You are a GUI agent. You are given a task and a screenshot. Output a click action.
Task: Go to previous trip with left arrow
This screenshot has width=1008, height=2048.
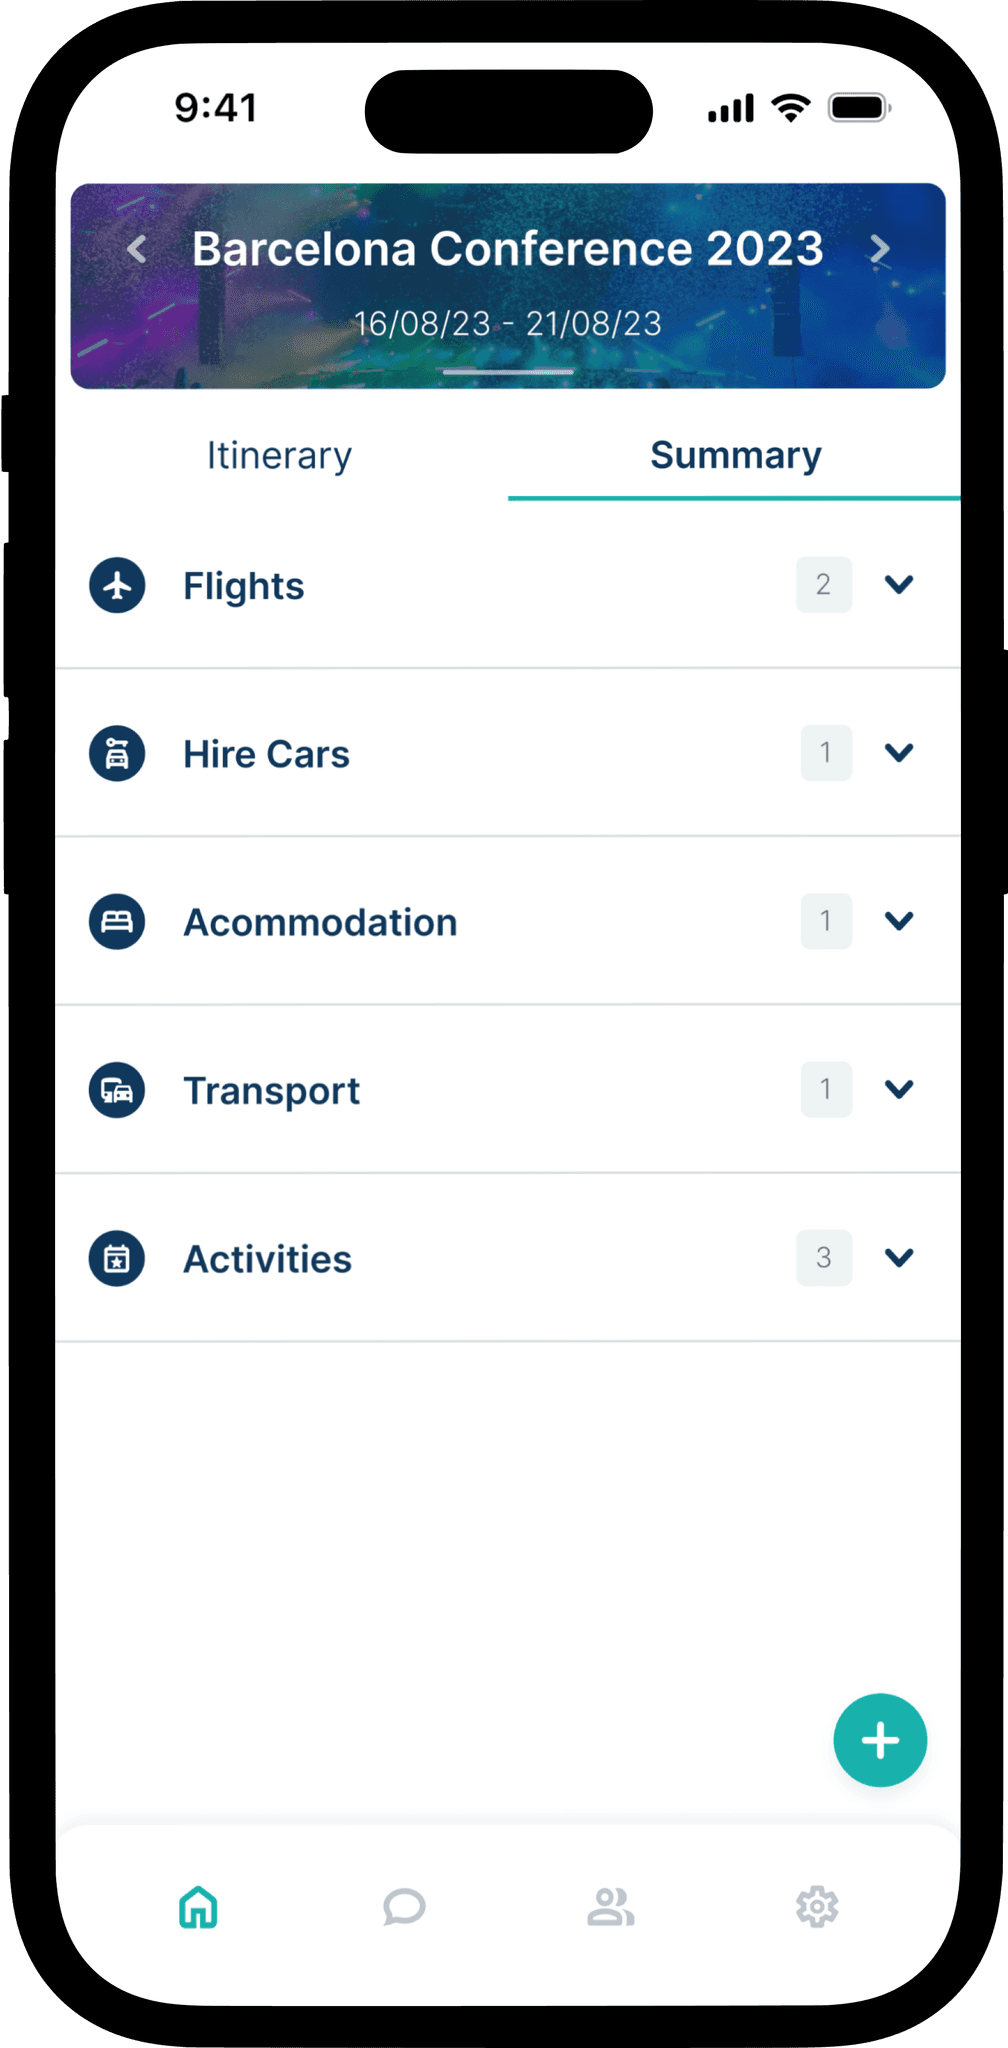coord(137,249)
